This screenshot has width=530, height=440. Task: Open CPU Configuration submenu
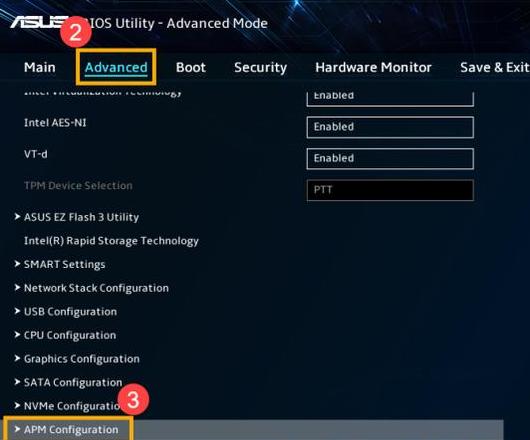tap(70, 335)
